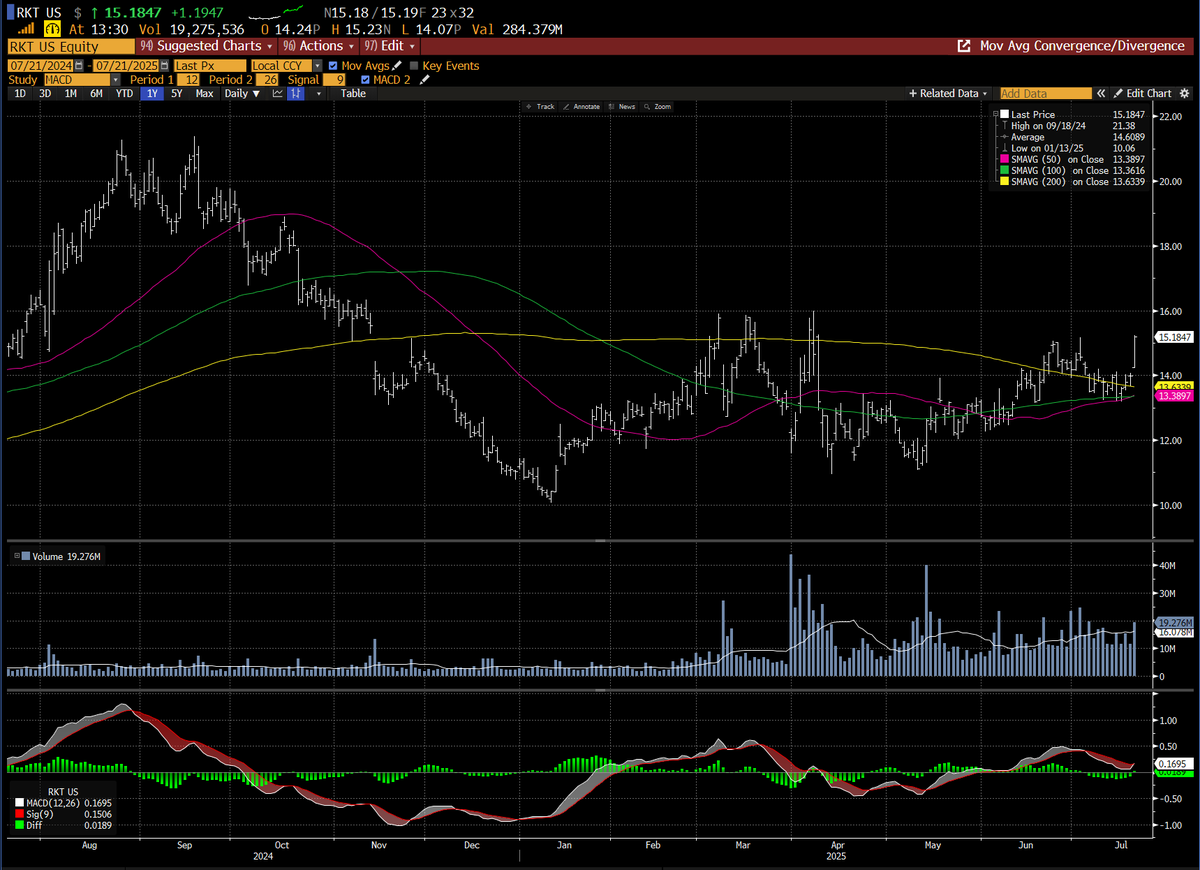
Task: Switch to the Table view
Action: (x=353, y=93)
